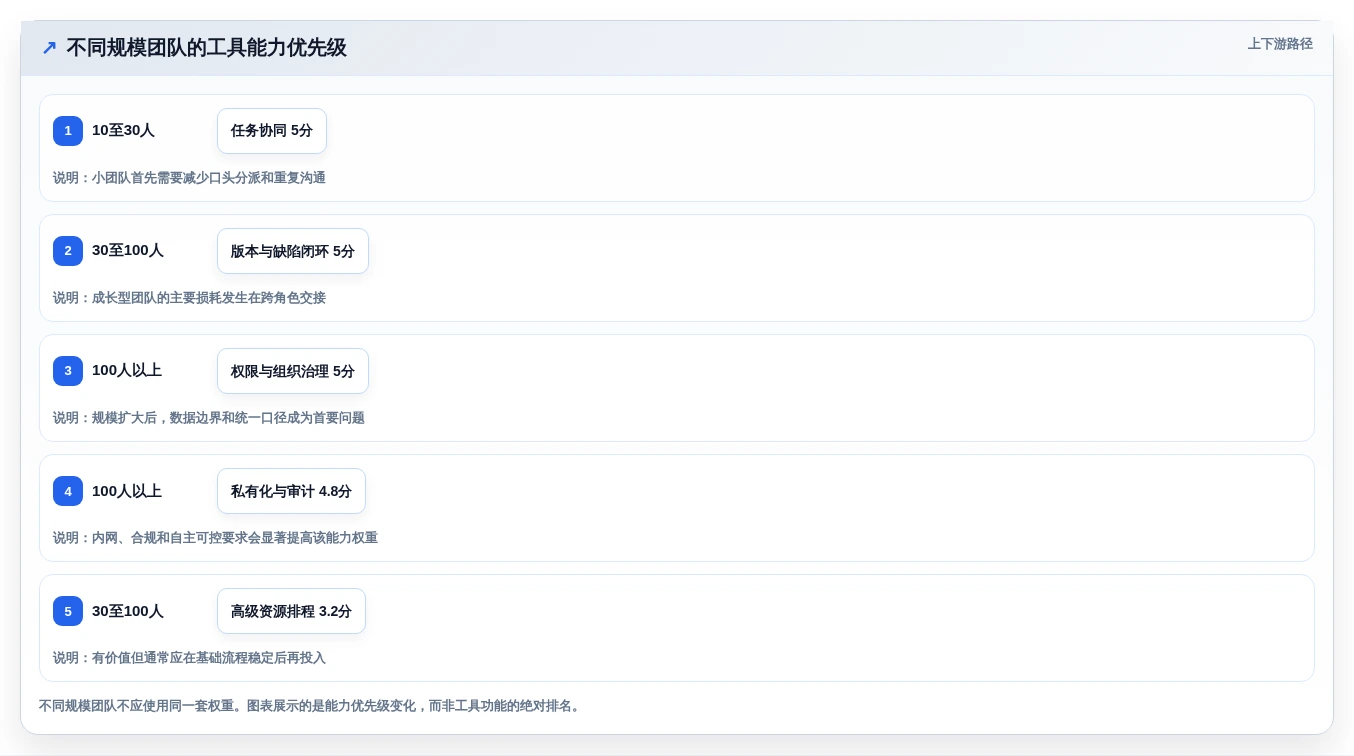The height and width of the screenshot is (756, 1354).
Task: Select the 版本与缺陷闭环 5分 chip
Action: pyautogui.click(x=293, y=251)
